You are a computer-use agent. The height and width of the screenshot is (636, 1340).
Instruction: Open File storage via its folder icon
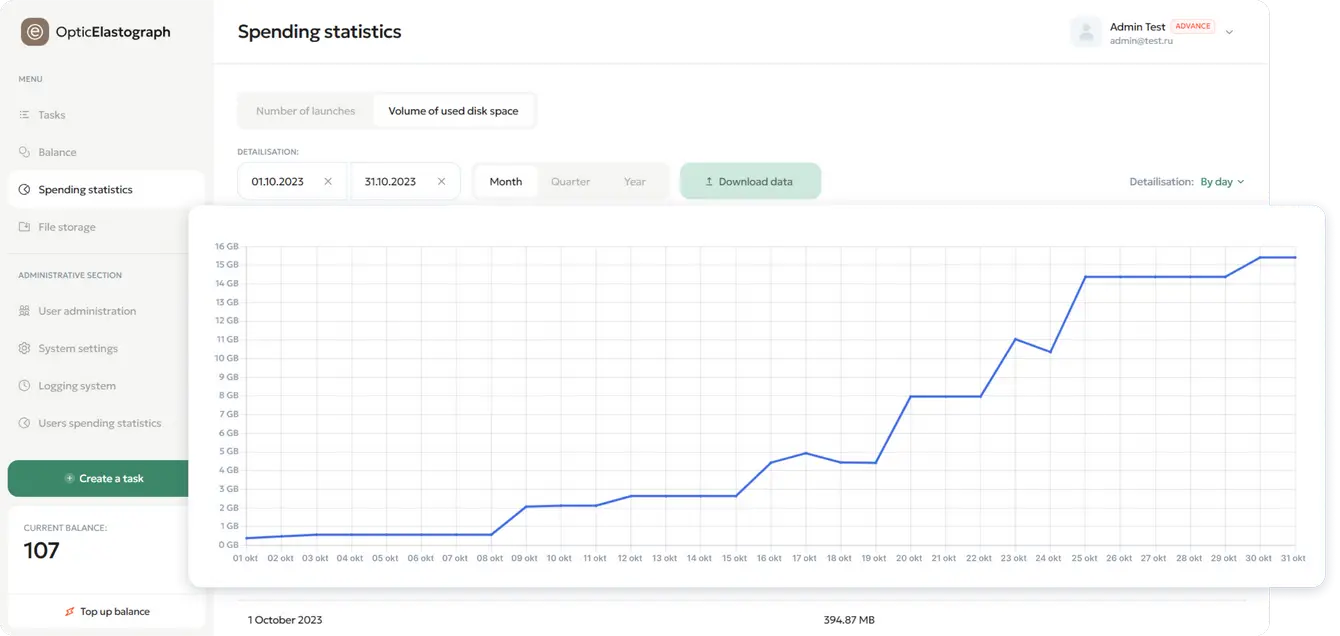pyautogui.click(x=22, y=226)
